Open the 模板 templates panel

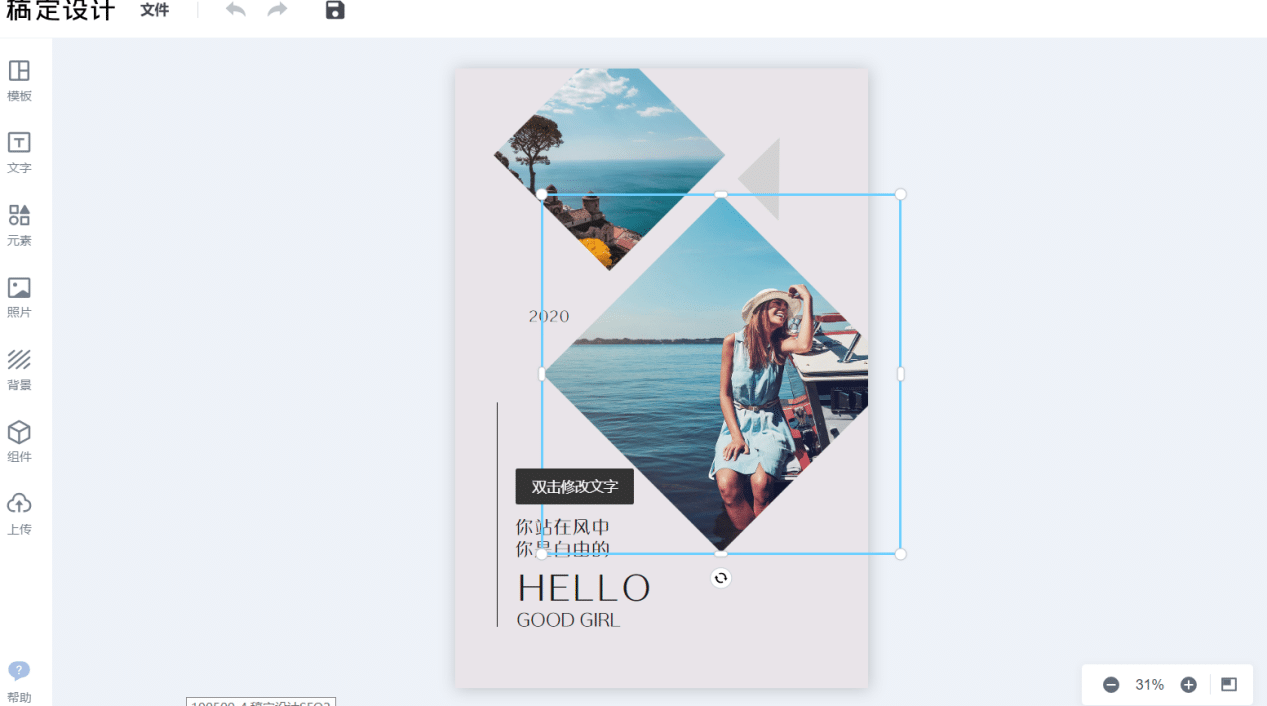click(x=19, y=80)
